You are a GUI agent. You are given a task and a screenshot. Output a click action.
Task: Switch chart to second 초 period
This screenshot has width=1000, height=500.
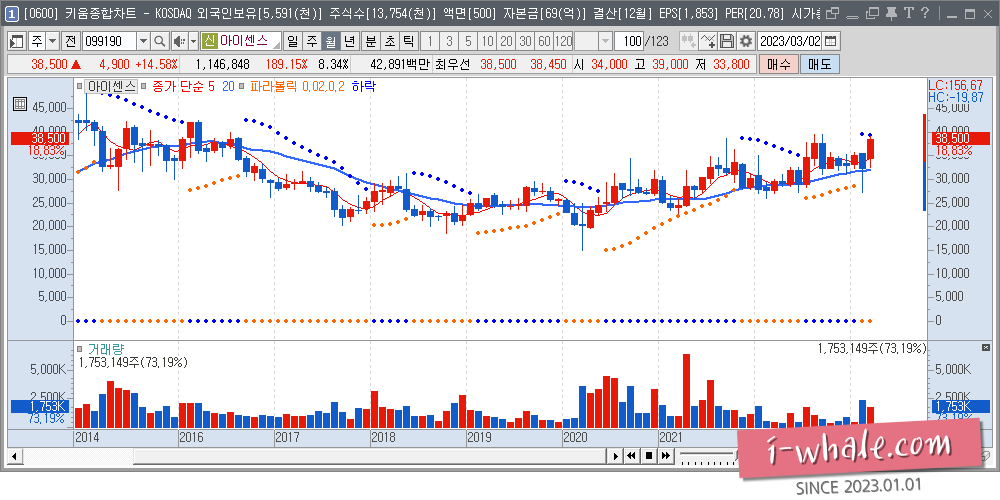click(x=390, y=41)
